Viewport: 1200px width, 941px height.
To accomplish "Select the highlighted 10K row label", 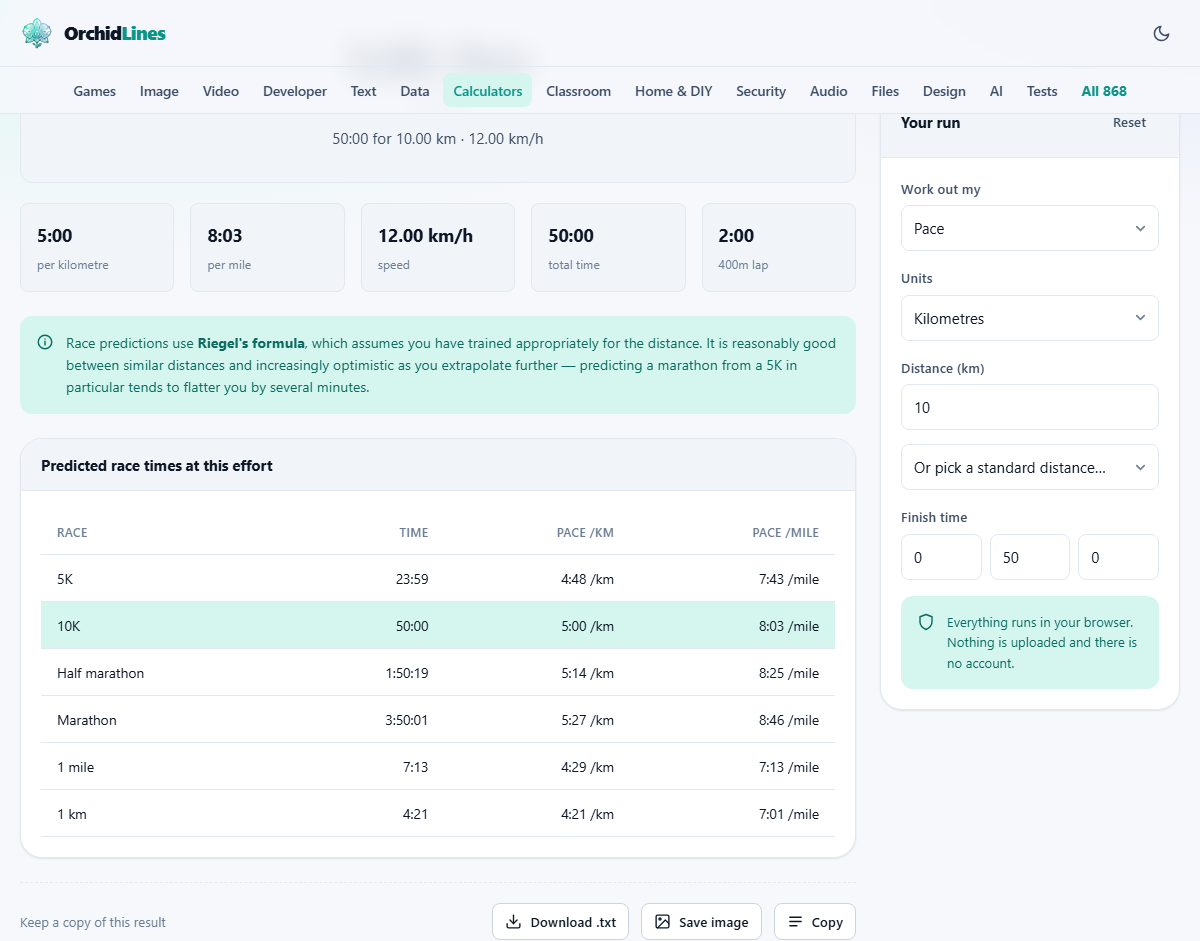I will pyautogui.click(x=68, y=626).
